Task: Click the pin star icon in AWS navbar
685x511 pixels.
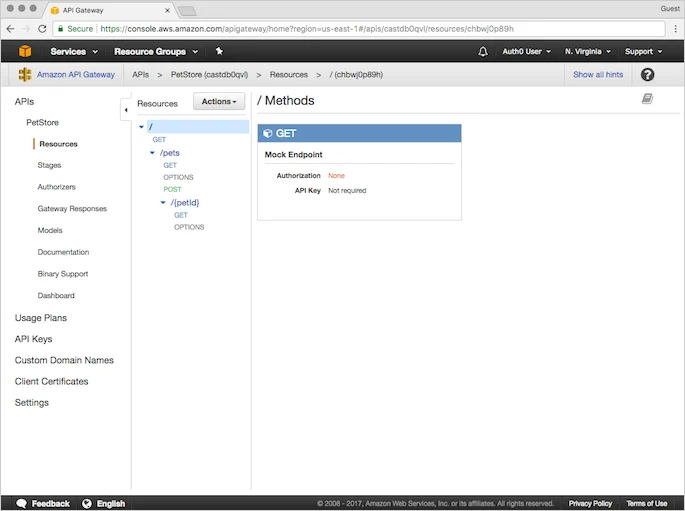Action: (219, 51)
